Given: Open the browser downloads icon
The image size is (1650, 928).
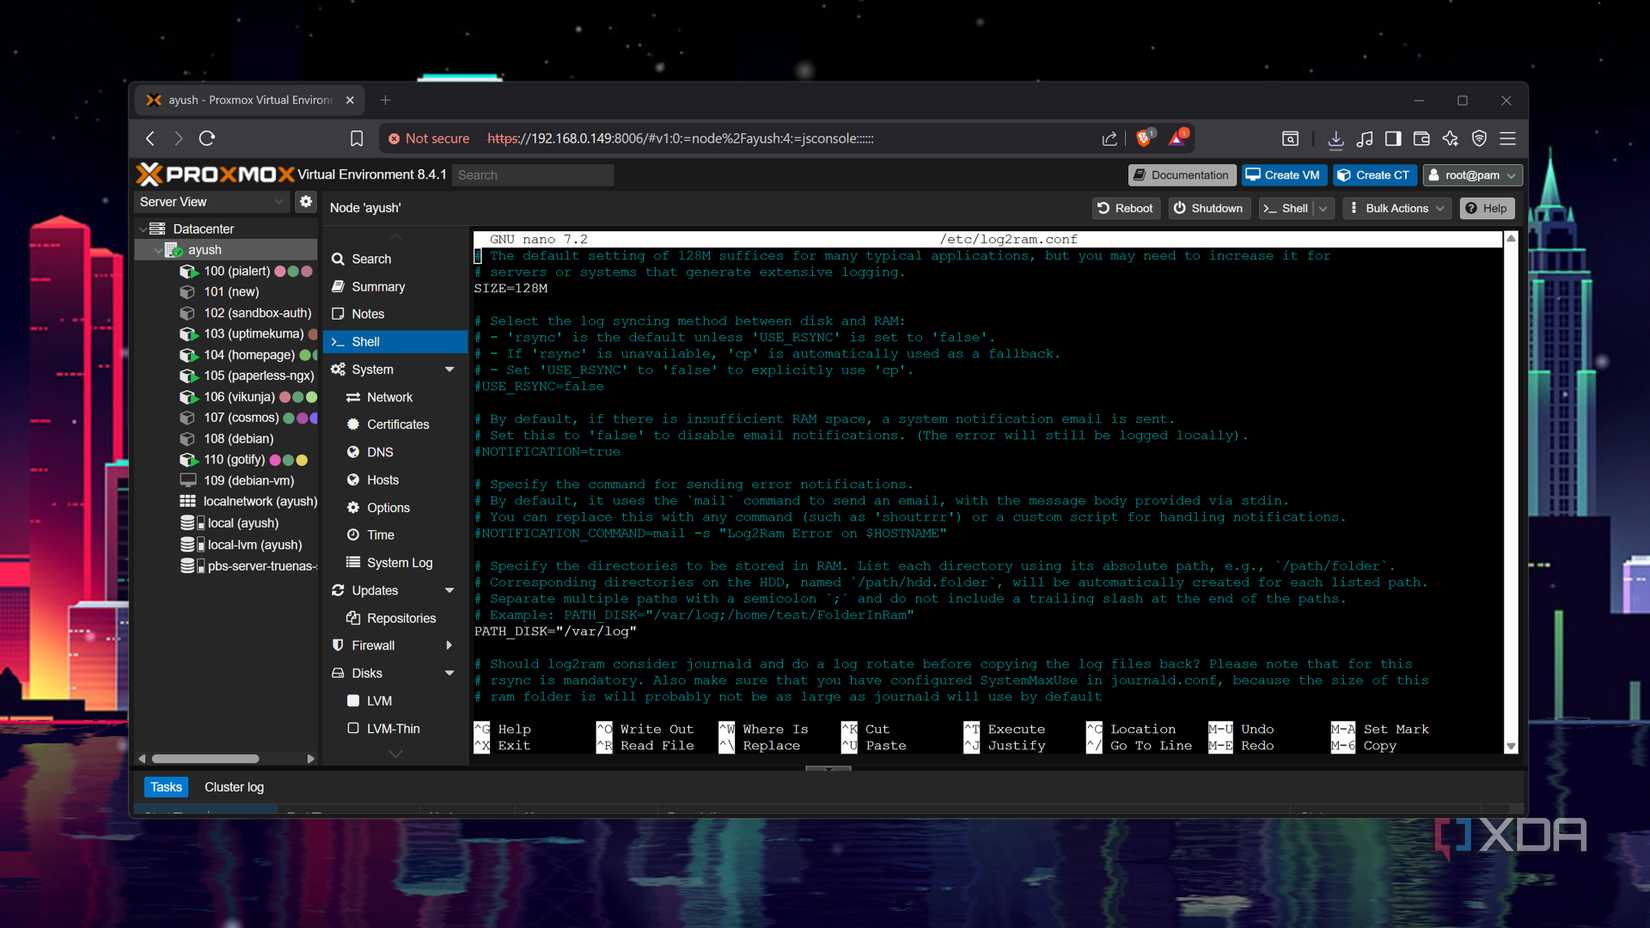Looking at the screenshot, I should [1335, 138].
